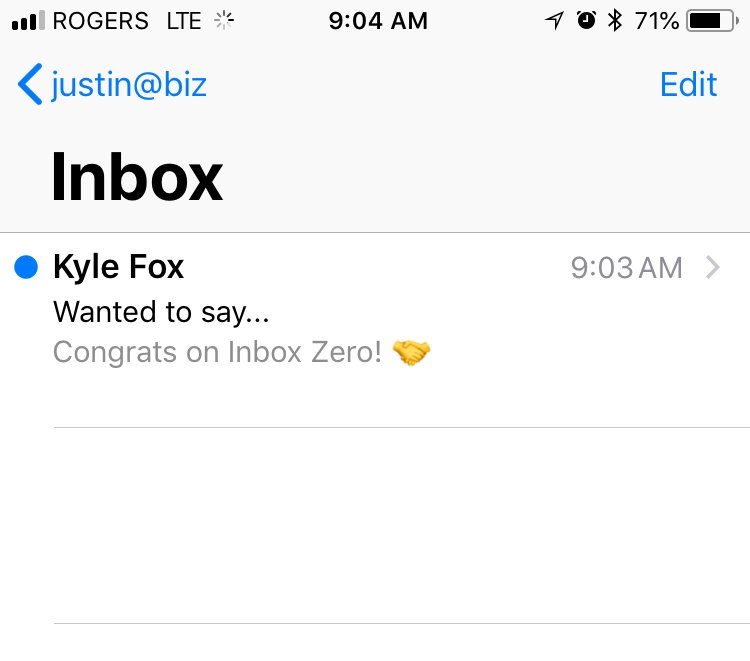The width and height of the screenshot is (750, 661).
Task: Tap the 9:04 AM status bar clock
Action: click(x=377, y=21)
